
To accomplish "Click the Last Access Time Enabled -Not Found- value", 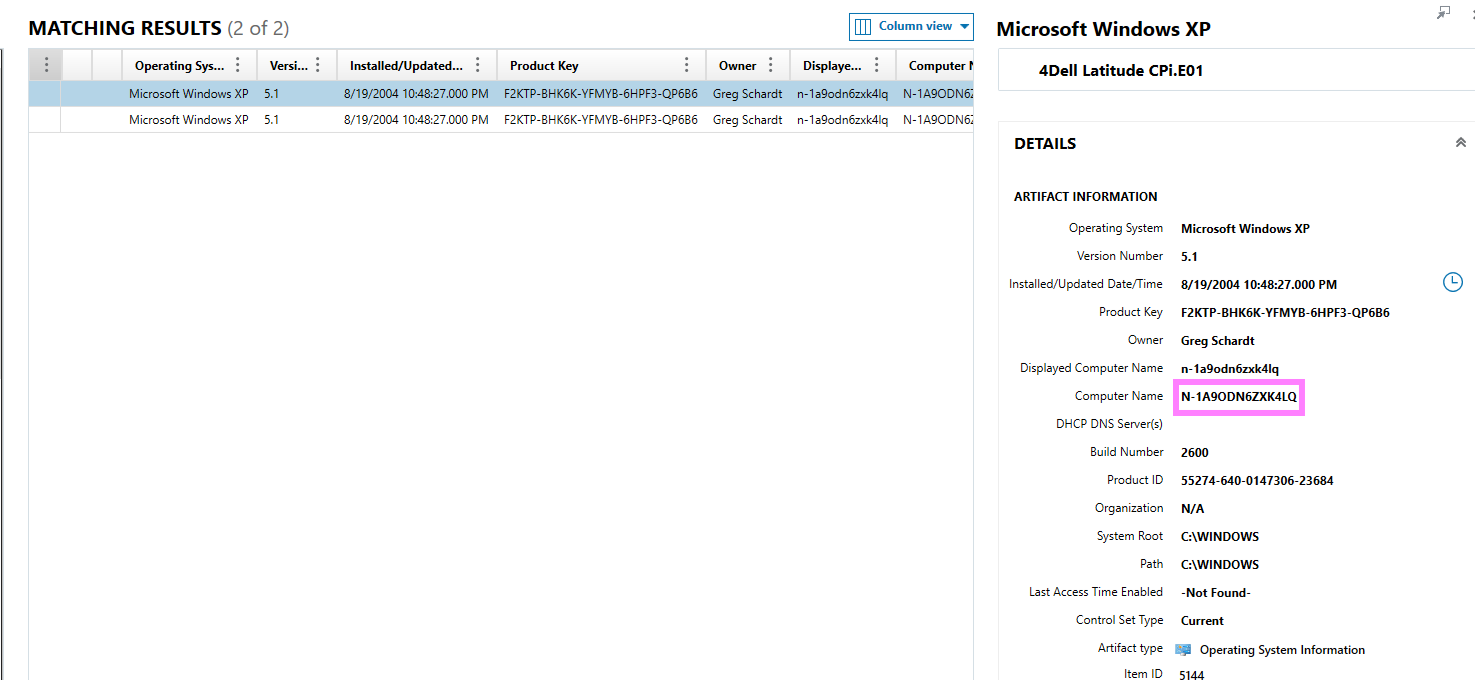I will pos(1216,592).
